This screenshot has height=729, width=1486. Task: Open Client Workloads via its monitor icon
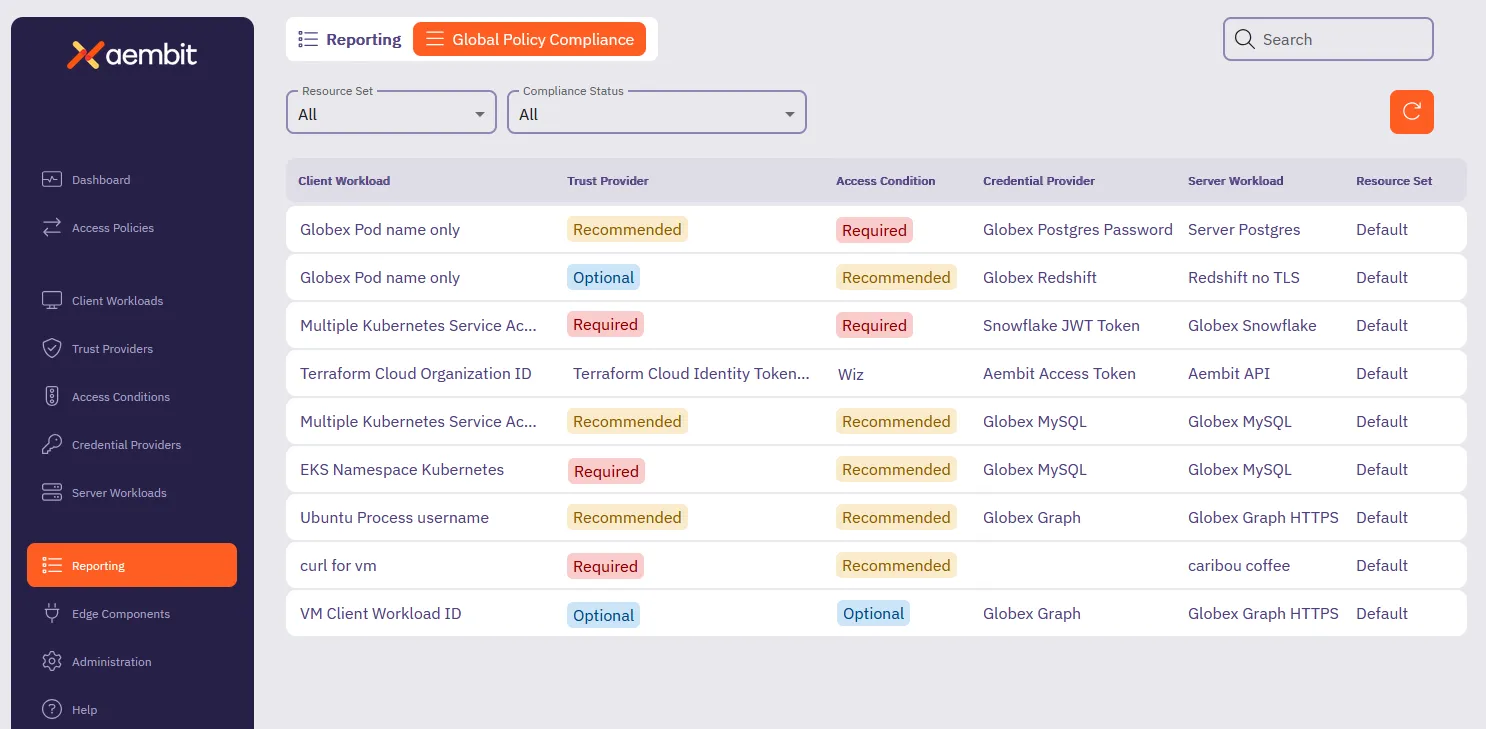(x=53, y=300)
